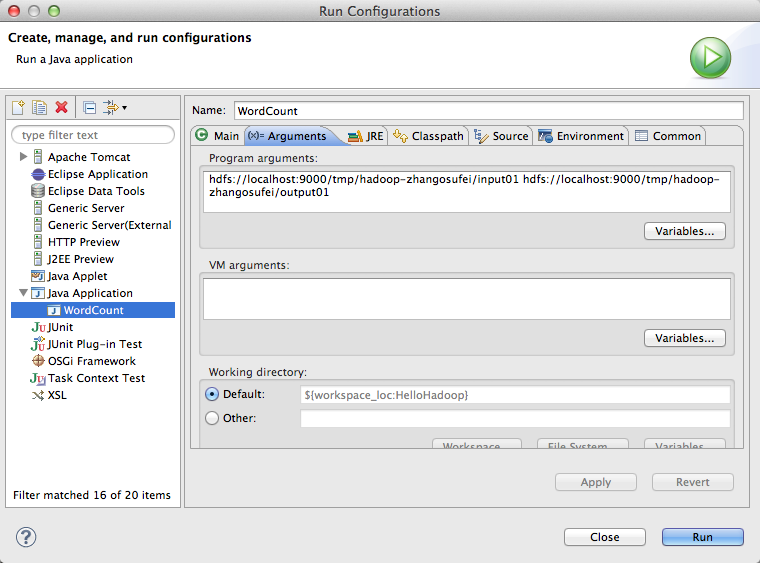Image resolution: width=760 pixels, height=563 pixels.
Task: Click the Apply button
Action: (x=596, y=482)
